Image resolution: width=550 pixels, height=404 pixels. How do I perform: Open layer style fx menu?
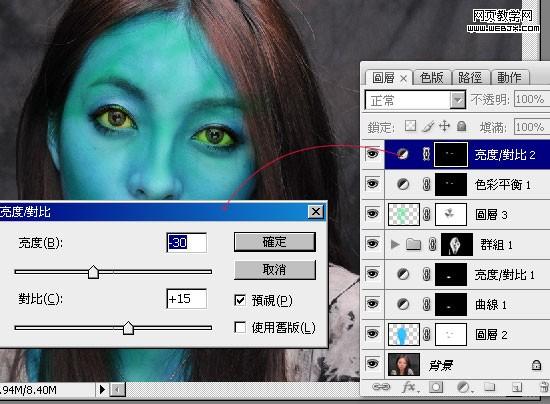(409, 388)
